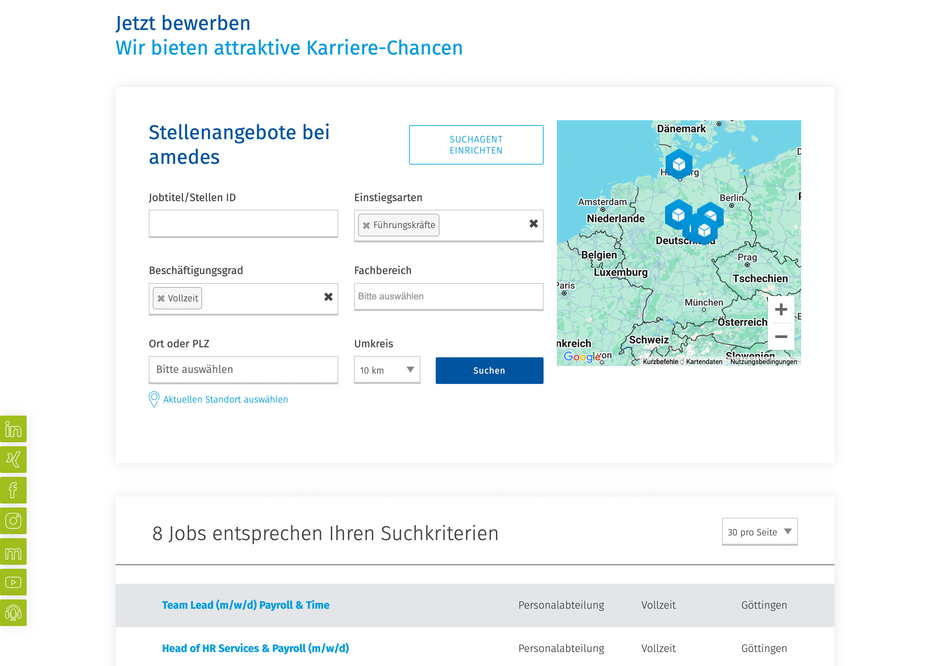Remove the Führungskräfte filter tag
Image resolution: width=950 pixels, height=666 pixels.
click(x=366, y=225)
